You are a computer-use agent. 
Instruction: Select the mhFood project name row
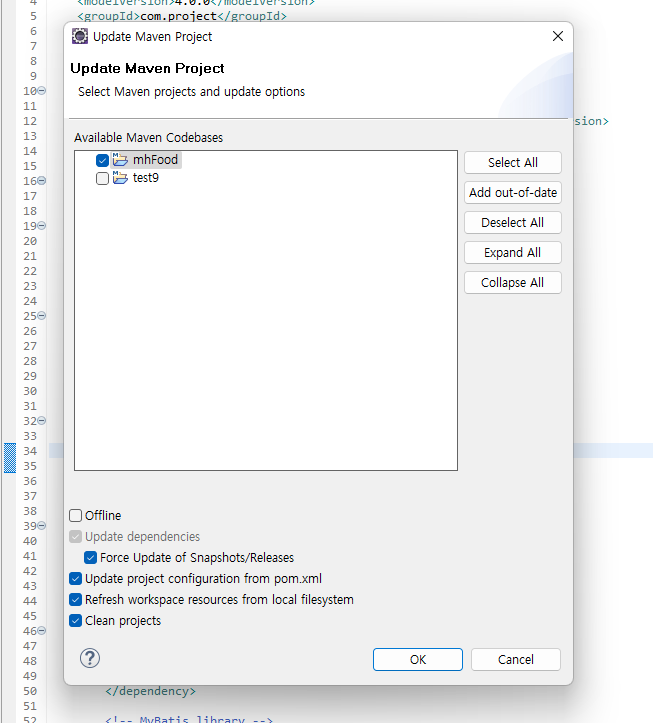(155, 160)
